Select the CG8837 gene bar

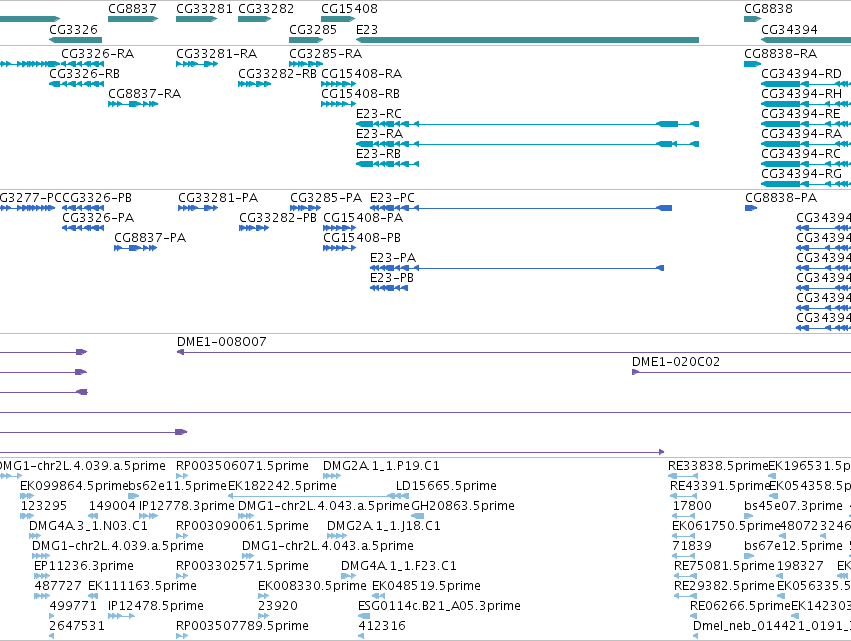[x=133, y=19]
